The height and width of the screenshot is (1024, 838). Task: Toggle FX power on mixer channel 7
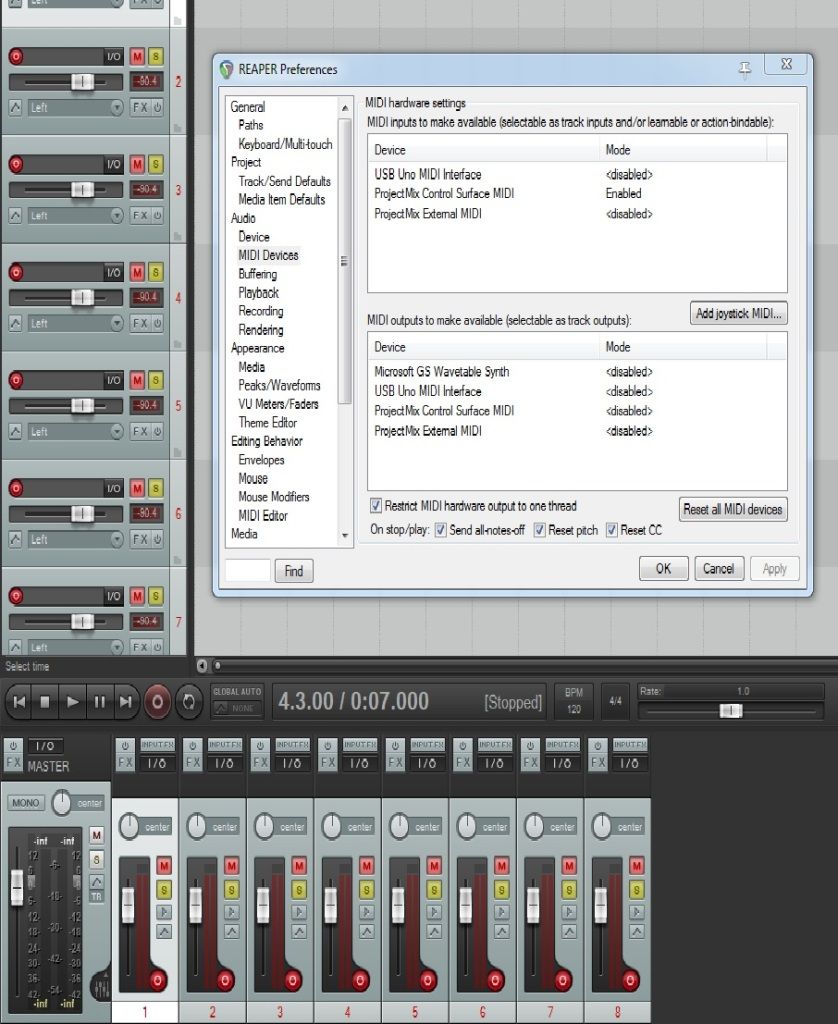530,745
